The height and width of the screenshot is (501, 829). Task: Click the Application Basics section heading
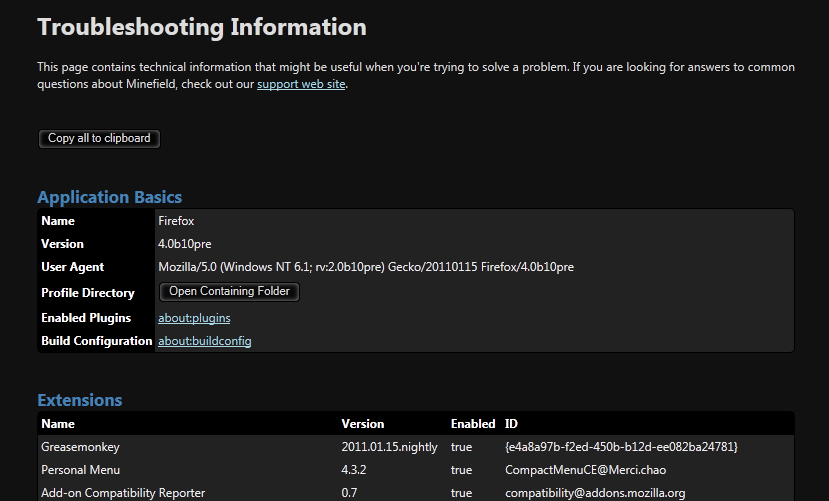(x=109, y=197)
